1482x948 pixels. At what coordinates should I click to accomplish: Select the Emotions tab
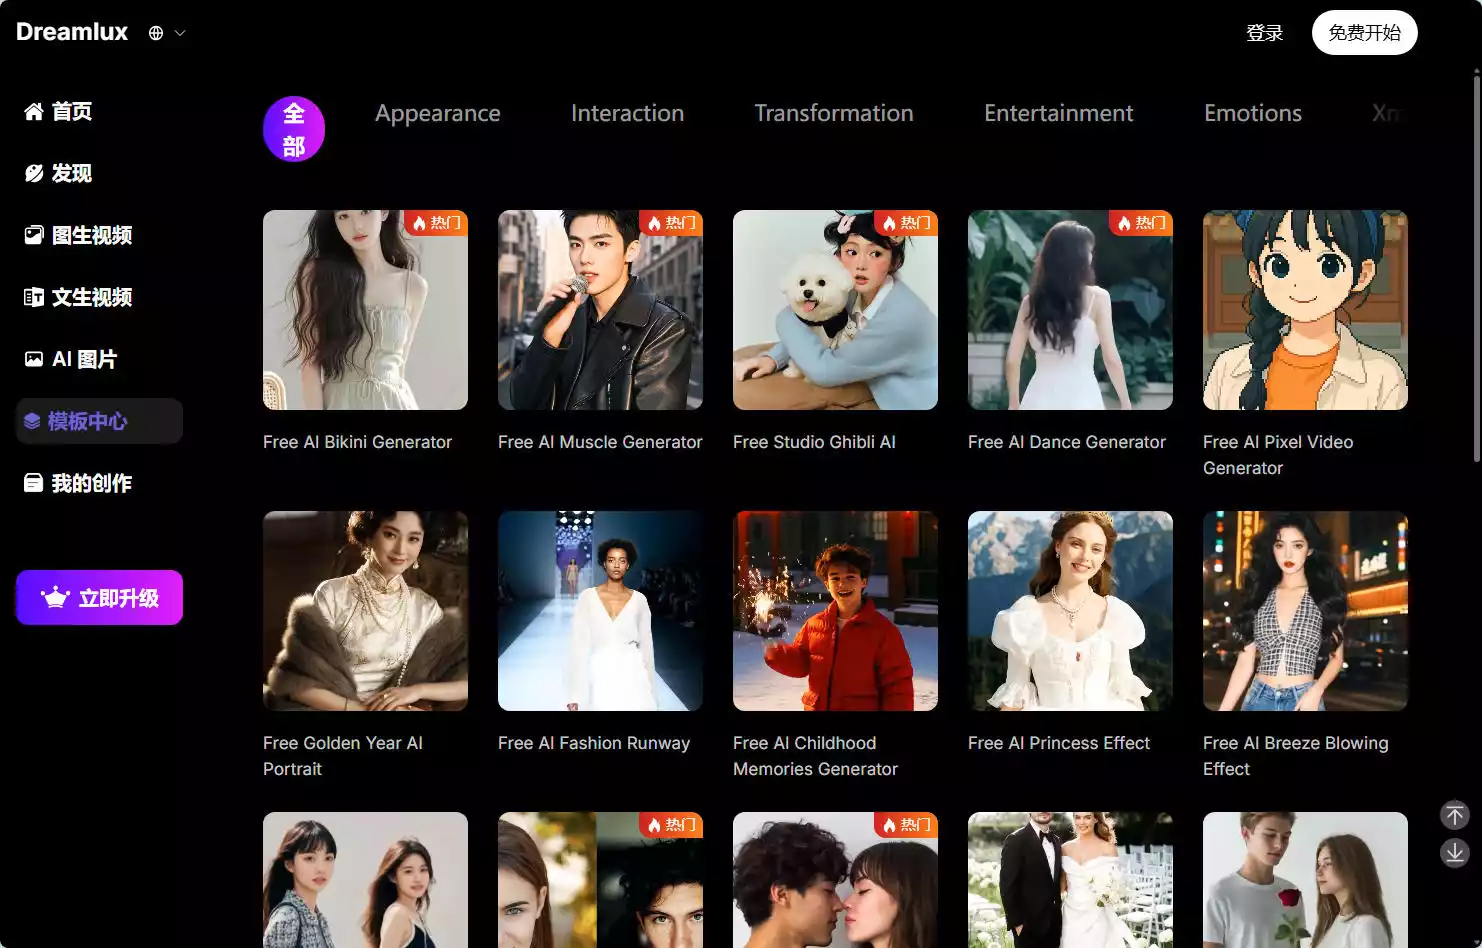[1253, 113]
